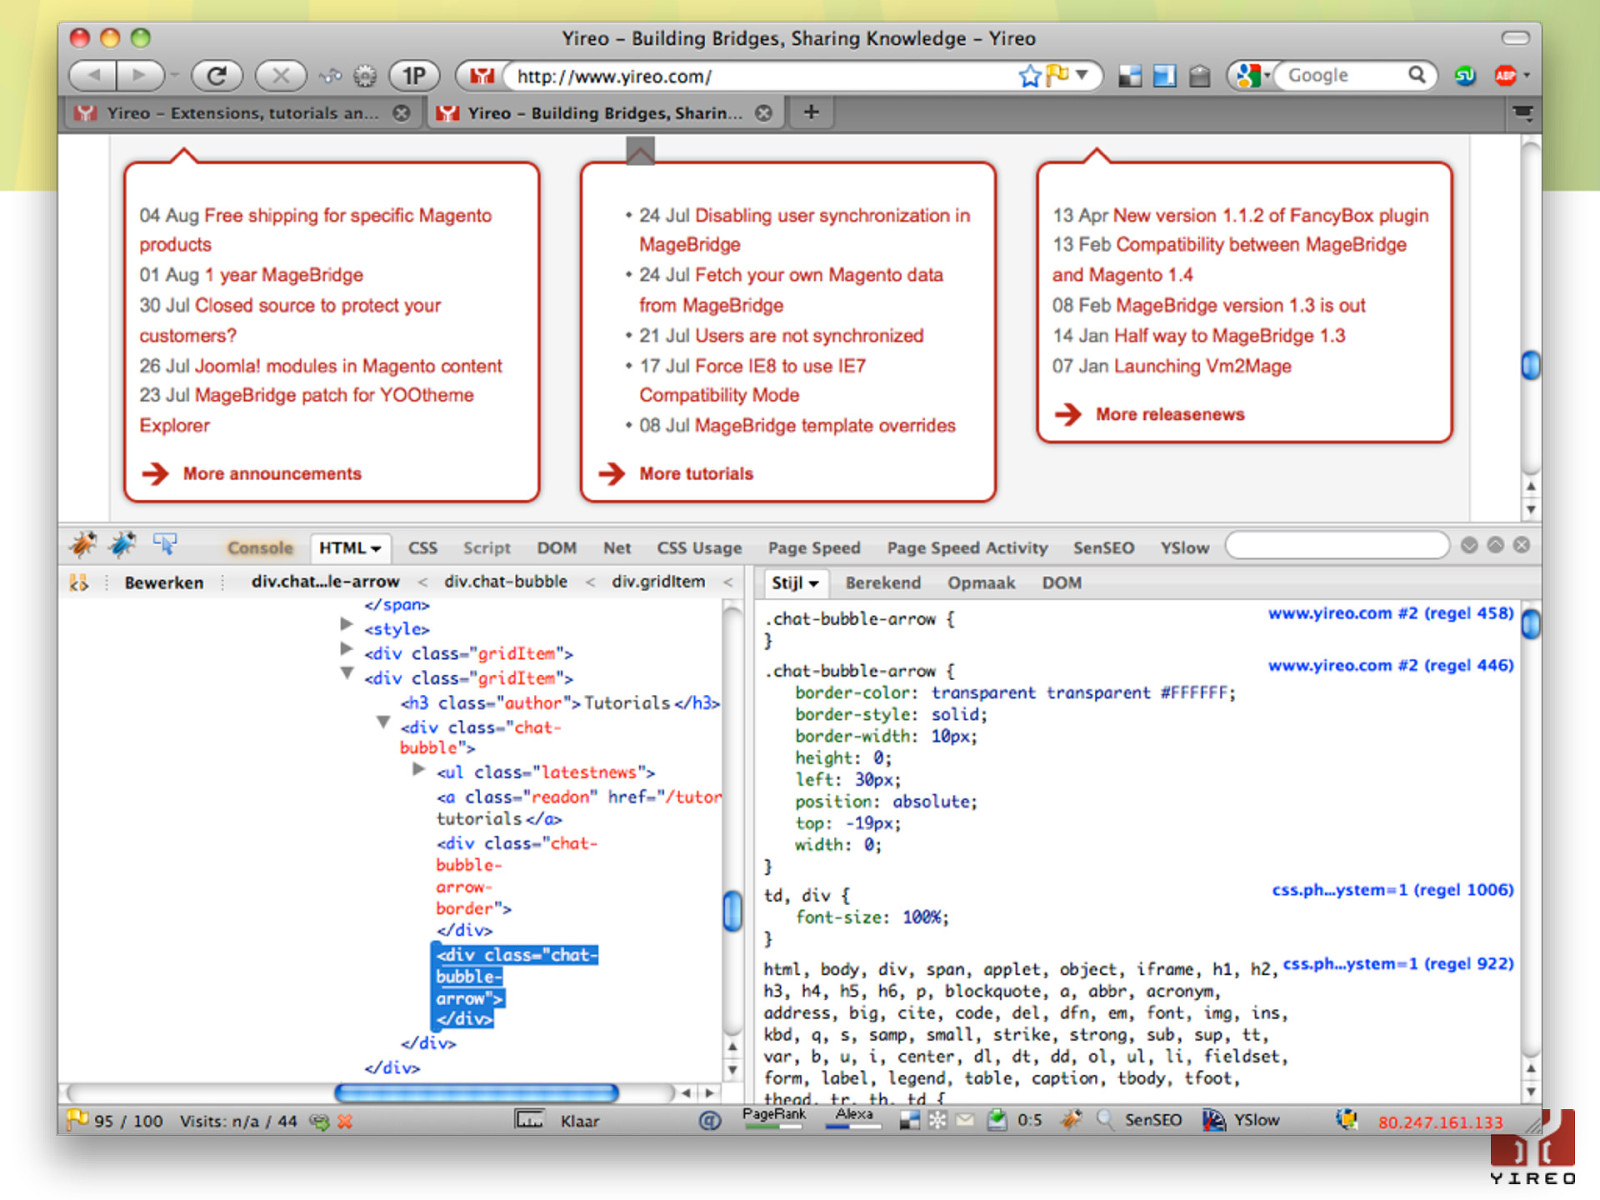Open 'Launching Vm2Mage' release link

pos(1203,366)
